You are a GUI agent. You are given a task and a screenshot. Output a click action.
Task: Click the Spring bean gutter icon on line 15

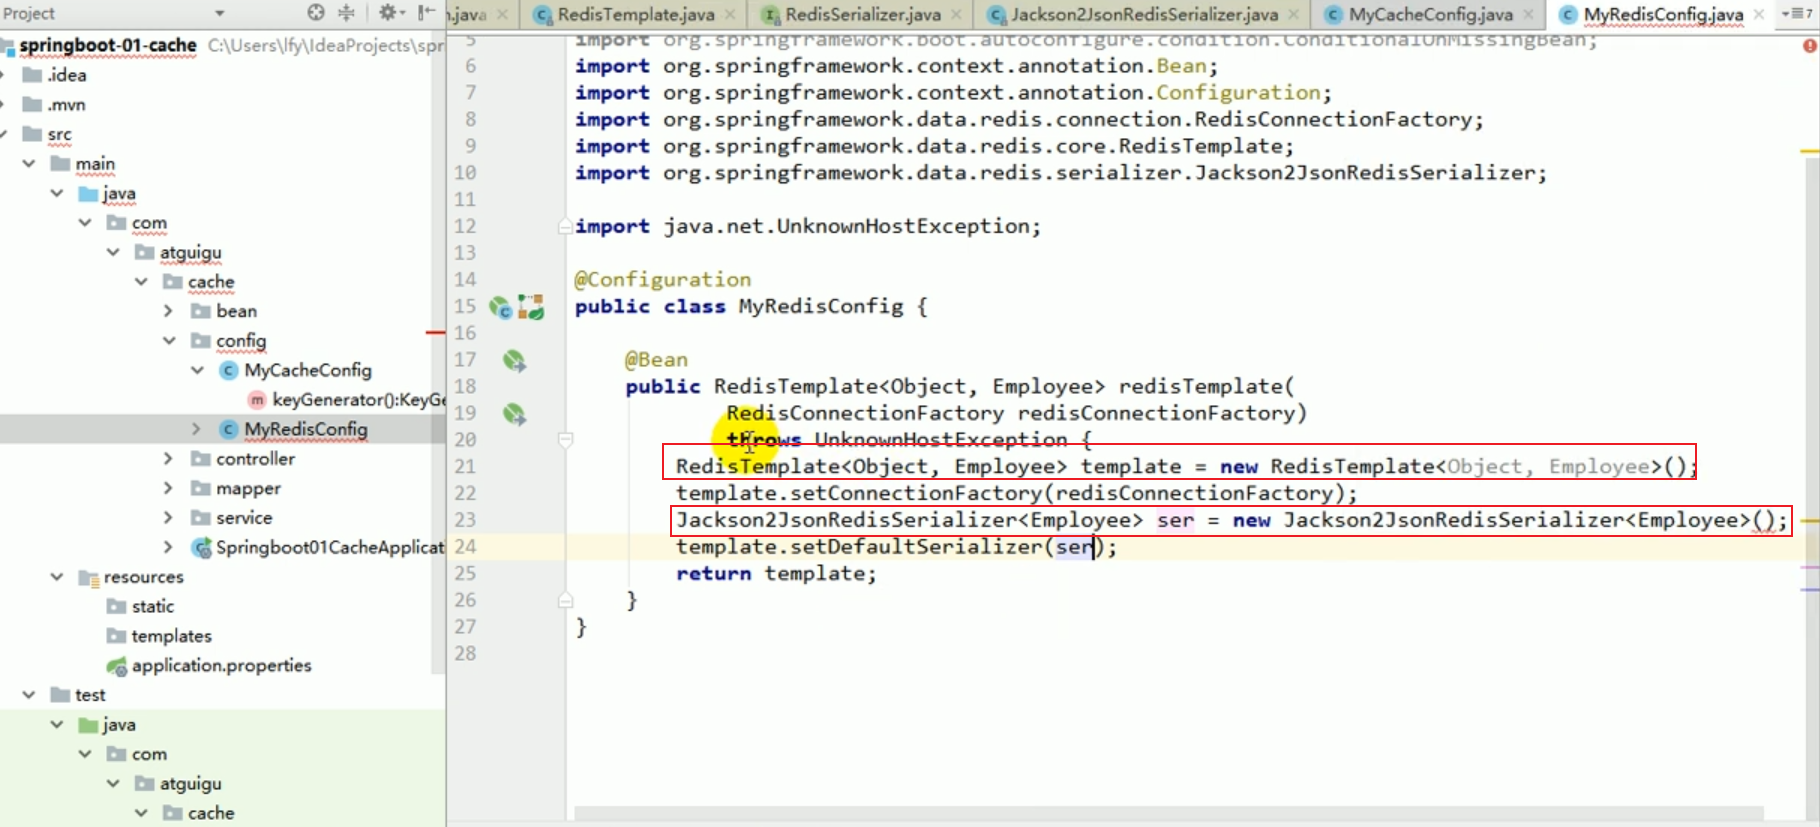[500, 308]
